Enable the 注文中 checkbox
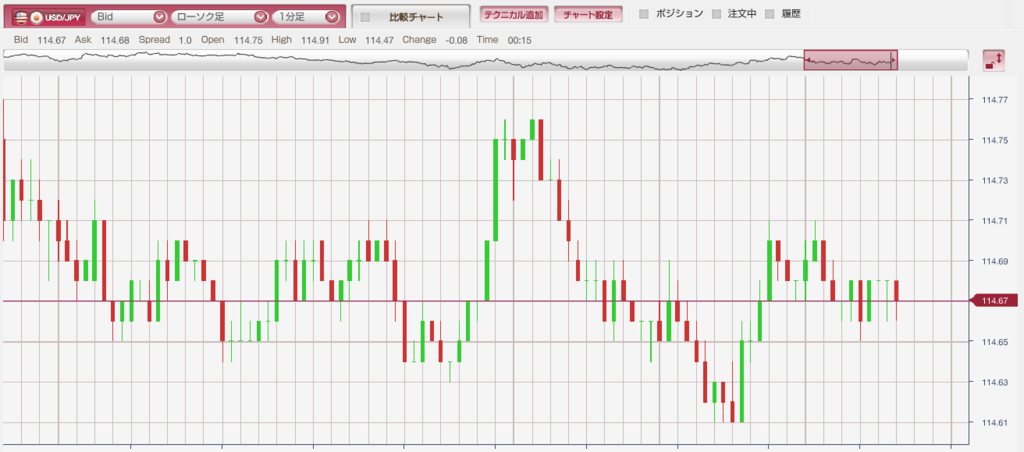The height and width of the screenshot is (452, 1024). [x=716, y=14]
